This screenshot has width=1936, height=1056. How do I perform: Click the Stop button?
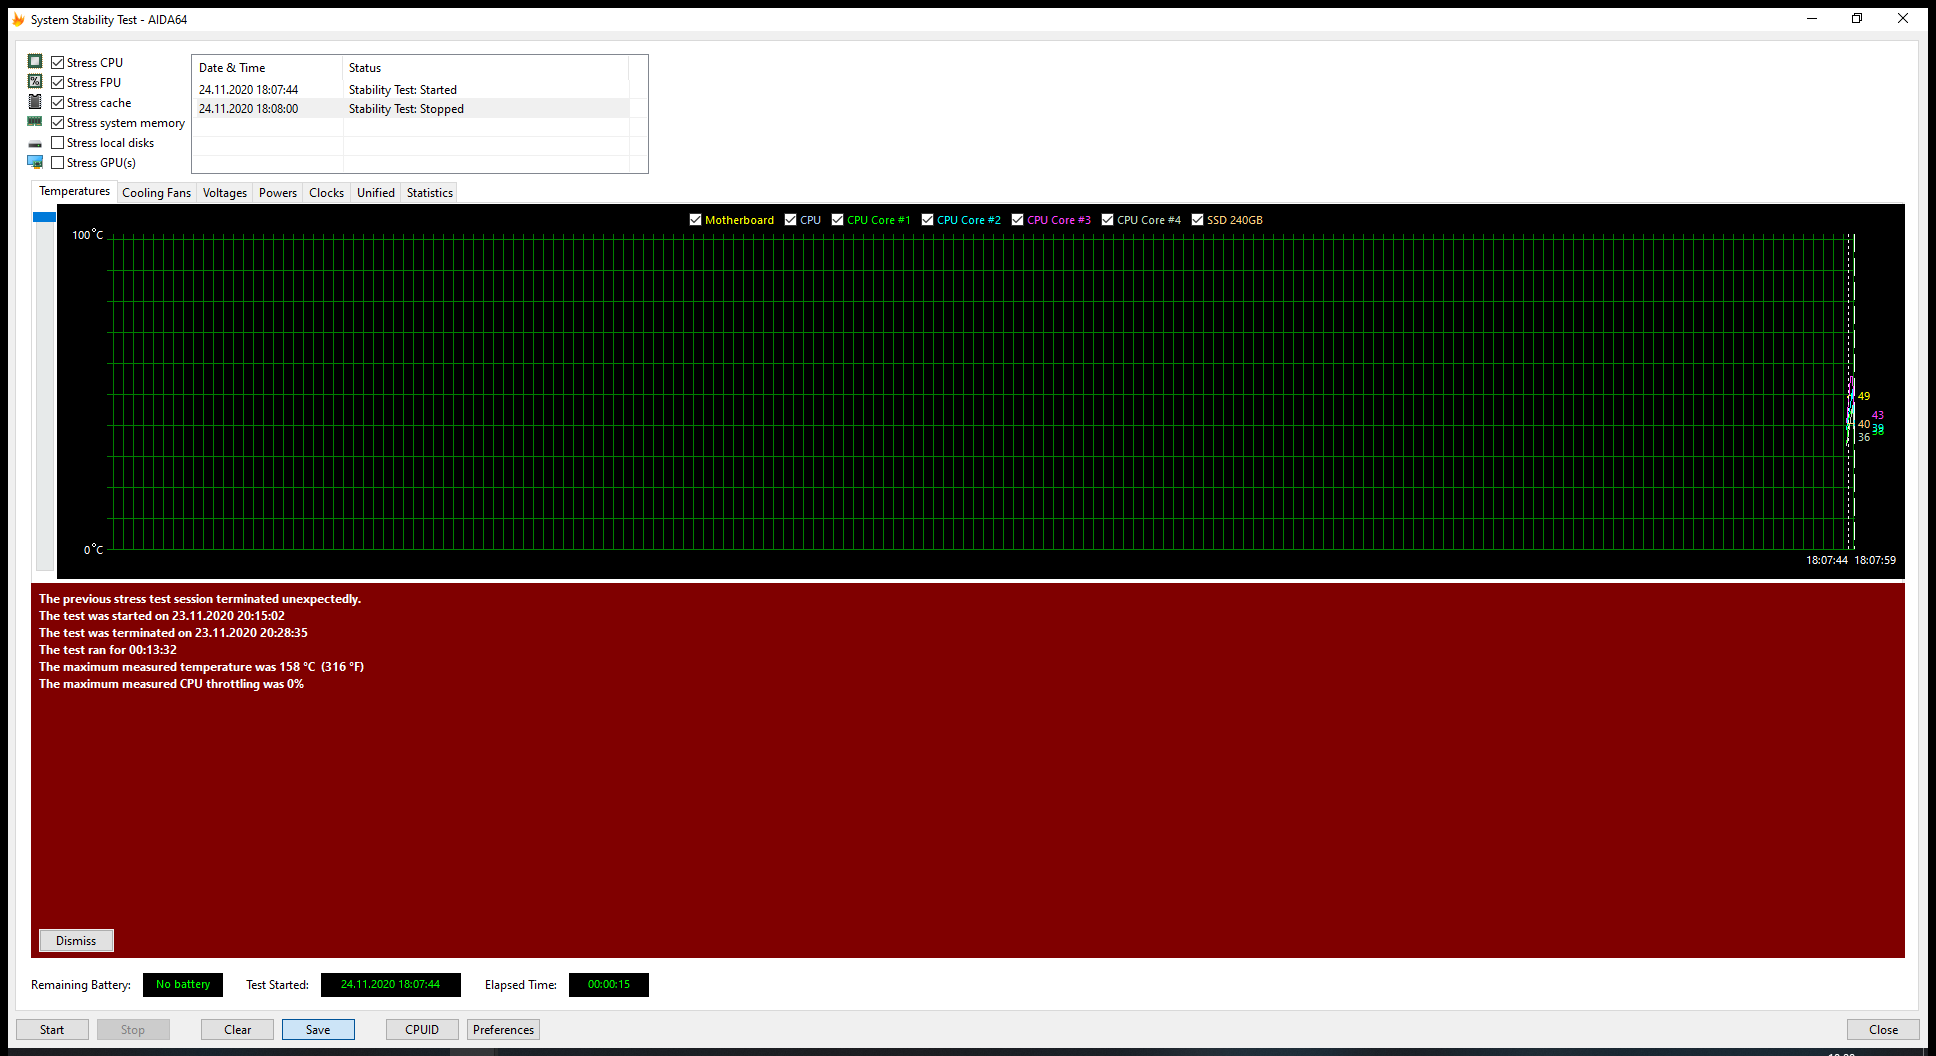point(133,1029)
